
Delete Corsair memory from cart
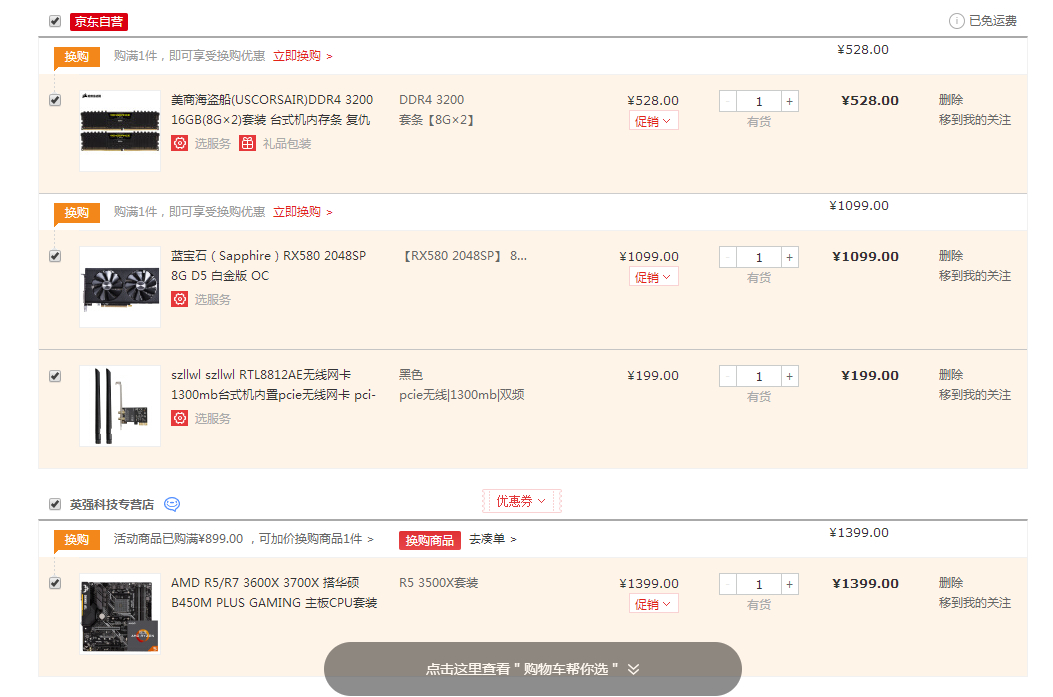[951, 99]
